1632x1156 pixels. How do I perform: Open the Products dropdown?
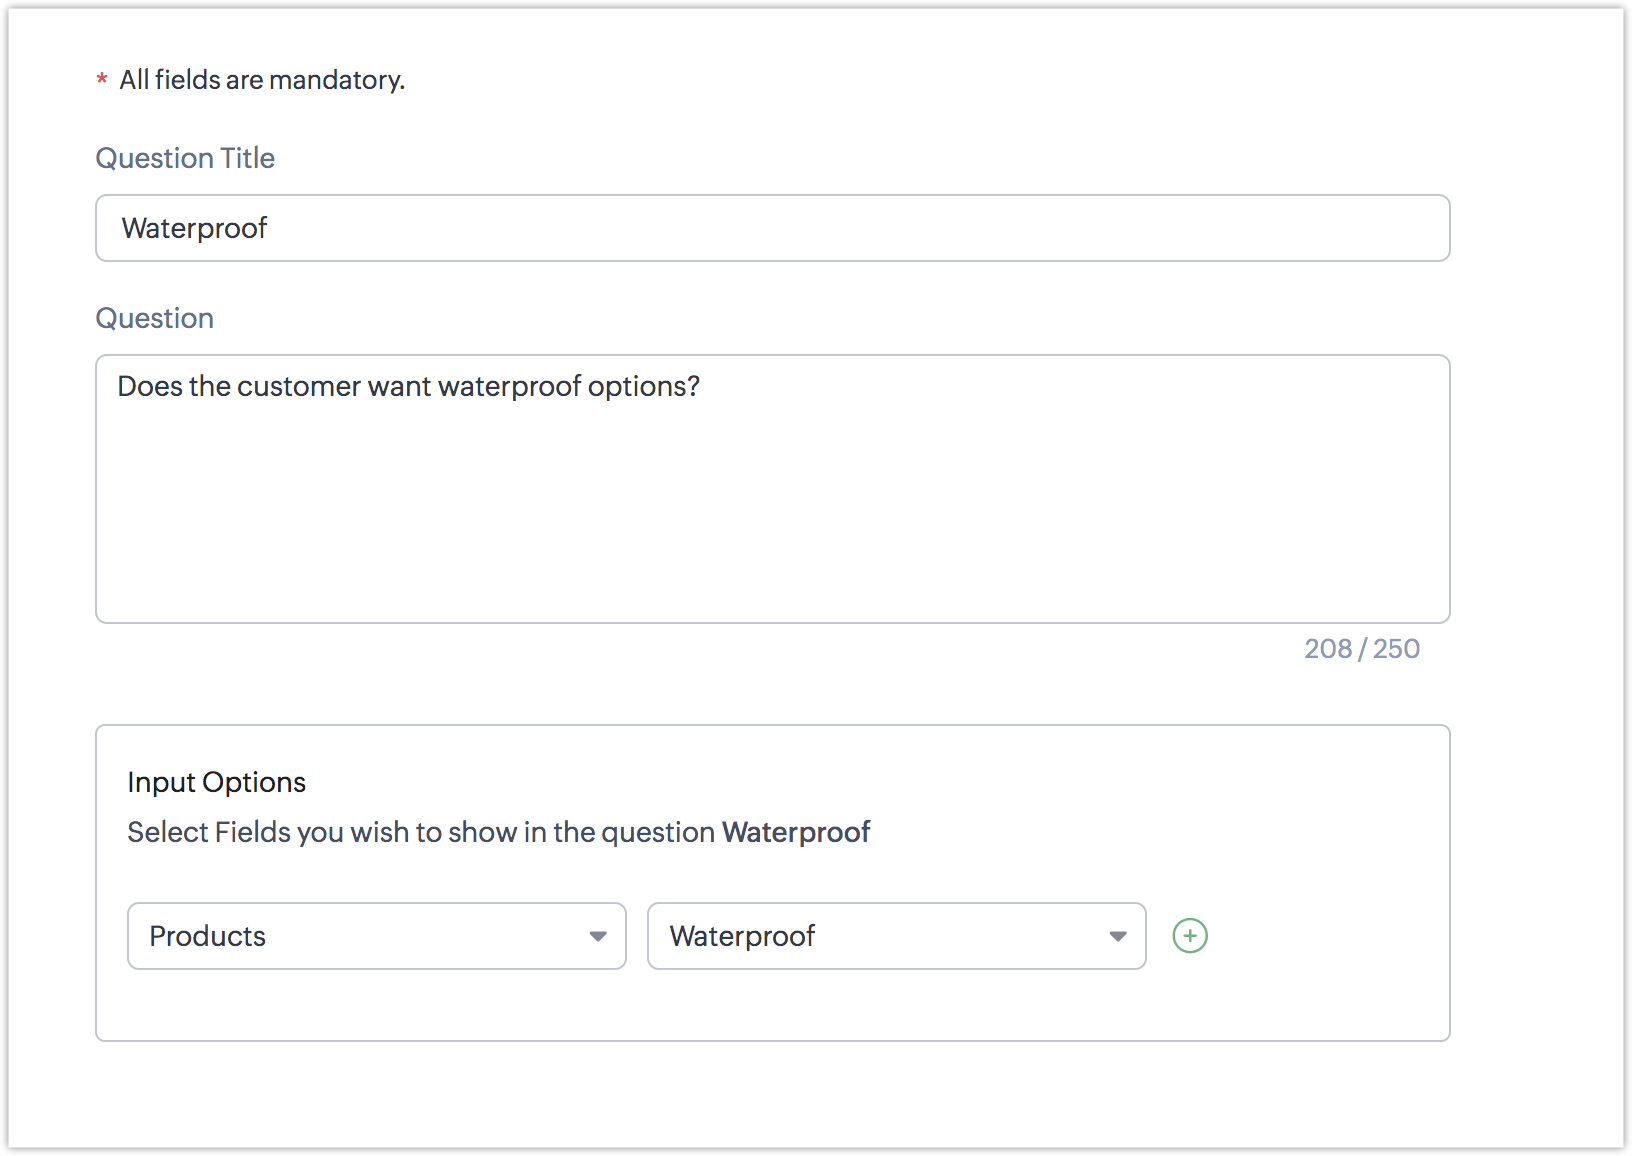coord(376,936)
